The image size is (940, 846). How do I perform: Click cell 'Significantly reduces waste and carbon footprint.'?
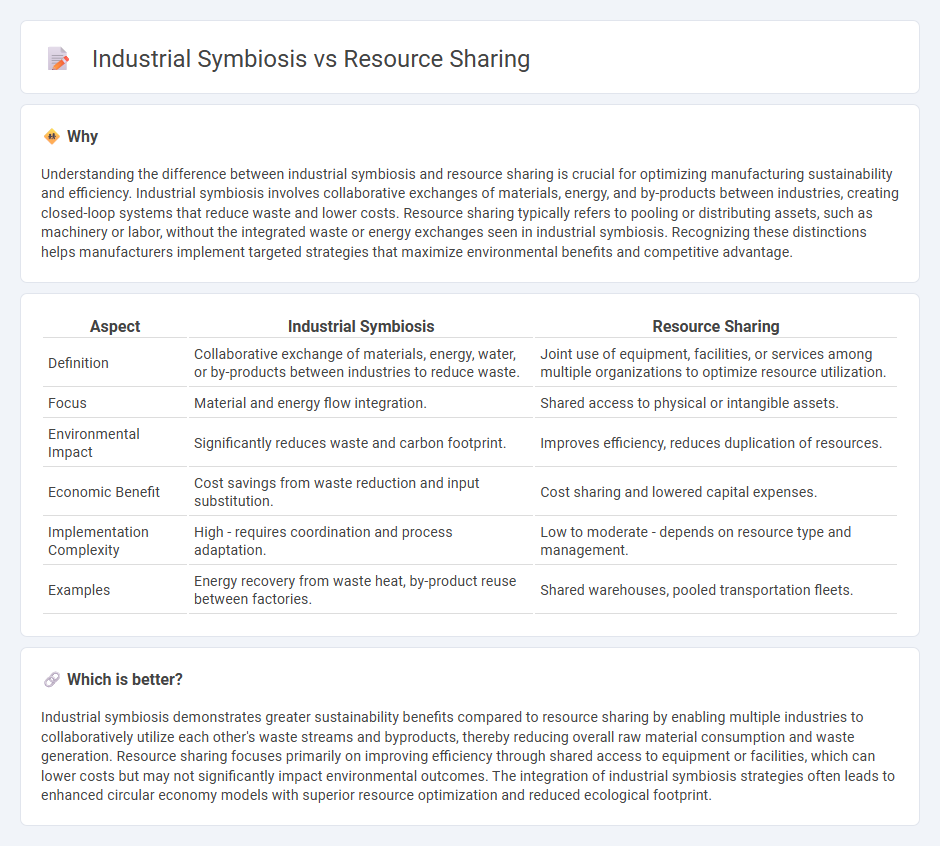coord(361,443)
